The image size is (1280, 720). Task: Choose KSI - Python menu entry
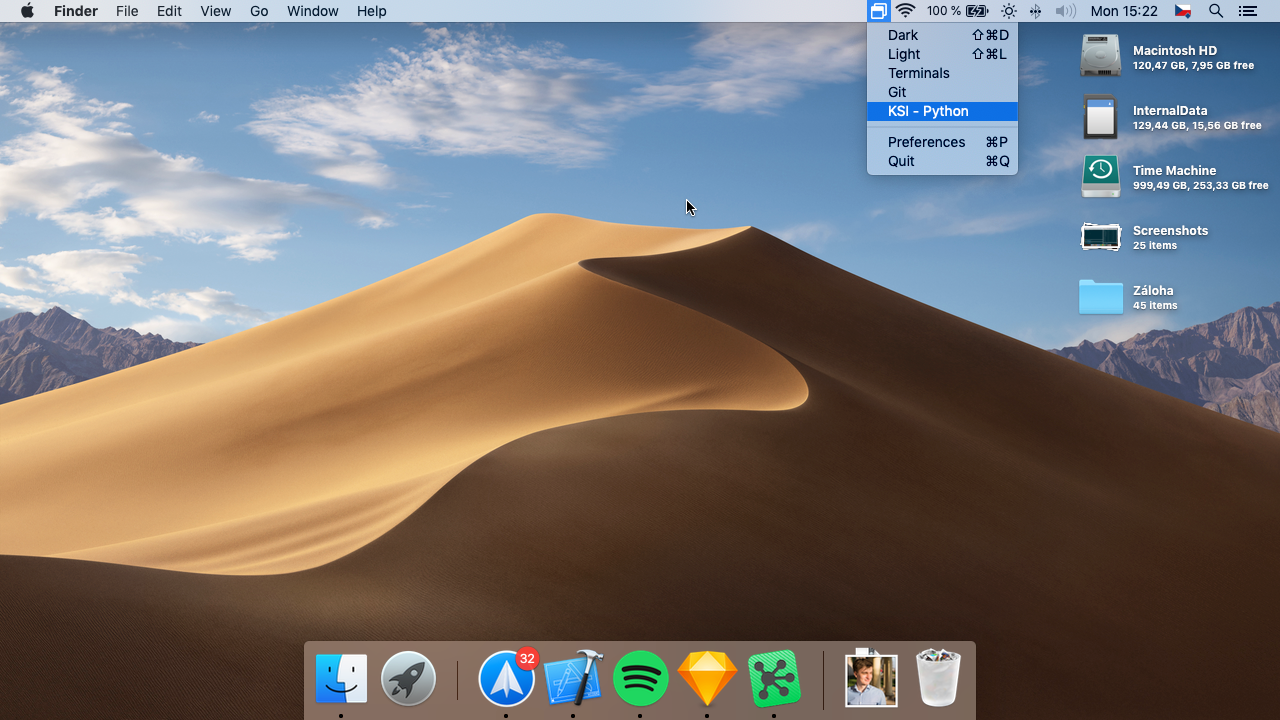(x=928, y=111)
